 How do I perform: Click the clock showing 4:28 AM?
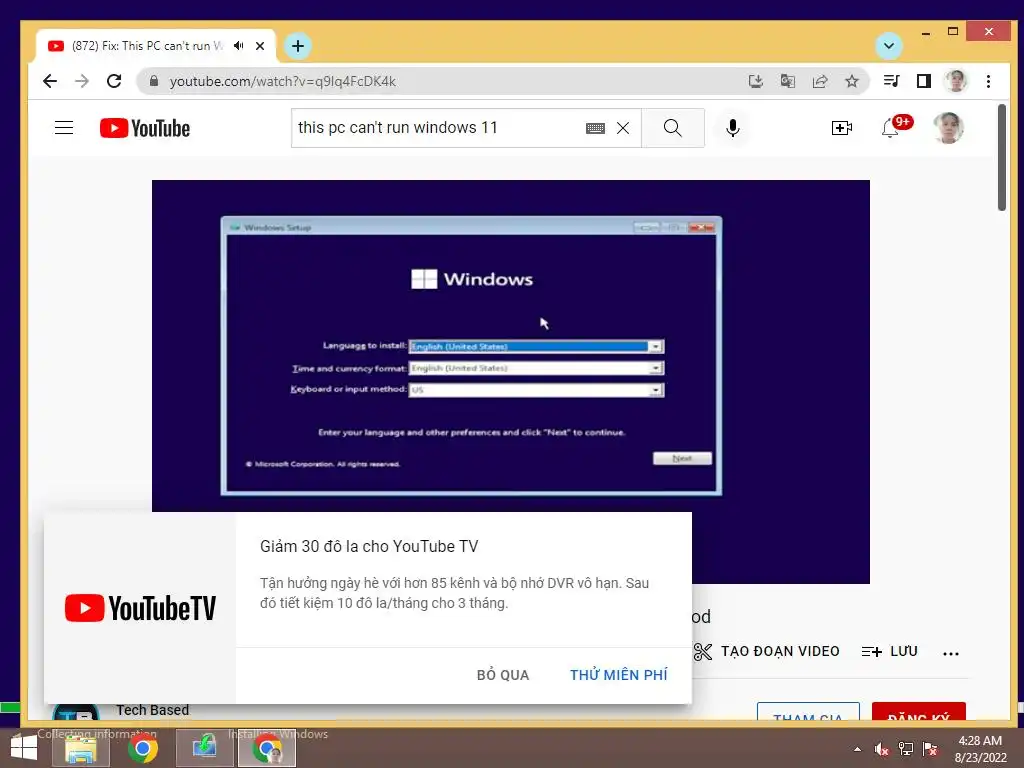click(x=980, y=741)
